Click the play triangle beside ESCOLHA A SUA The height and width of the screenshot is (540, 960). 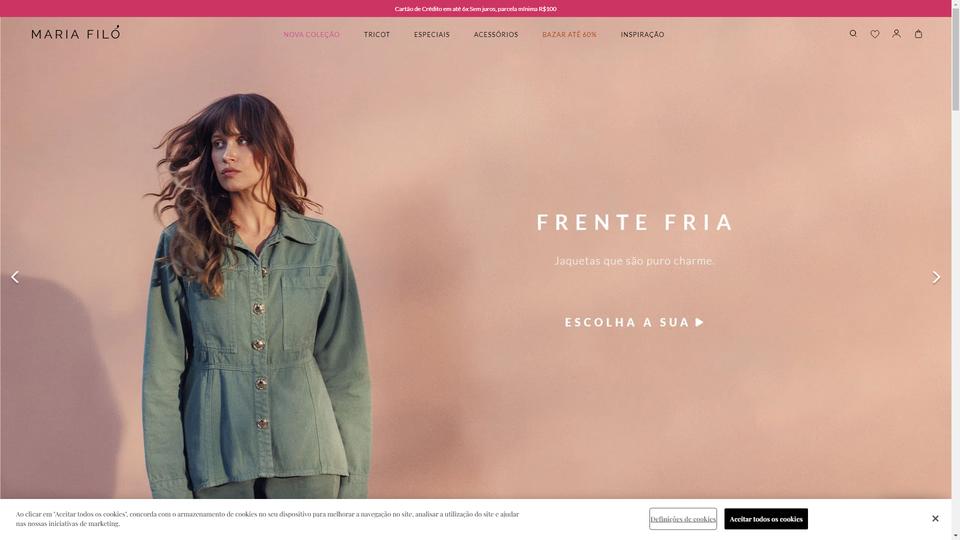pyautogui.click(x=700, y=322)
